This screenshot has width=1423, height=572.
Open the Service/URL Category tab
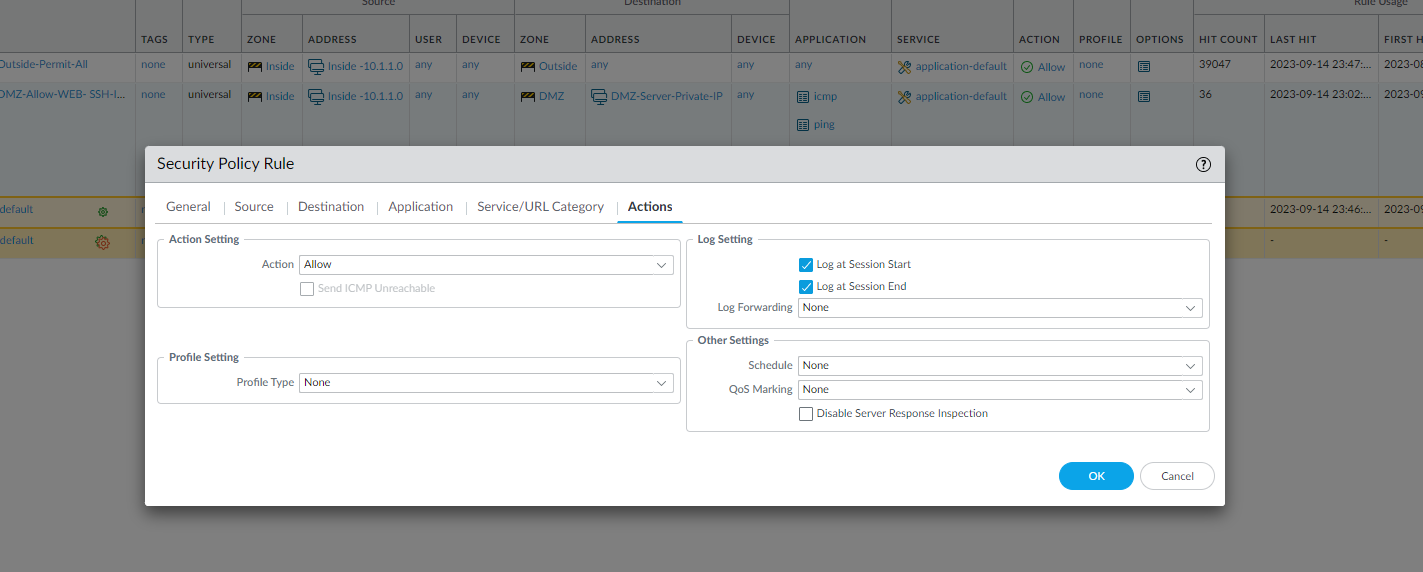540,207
